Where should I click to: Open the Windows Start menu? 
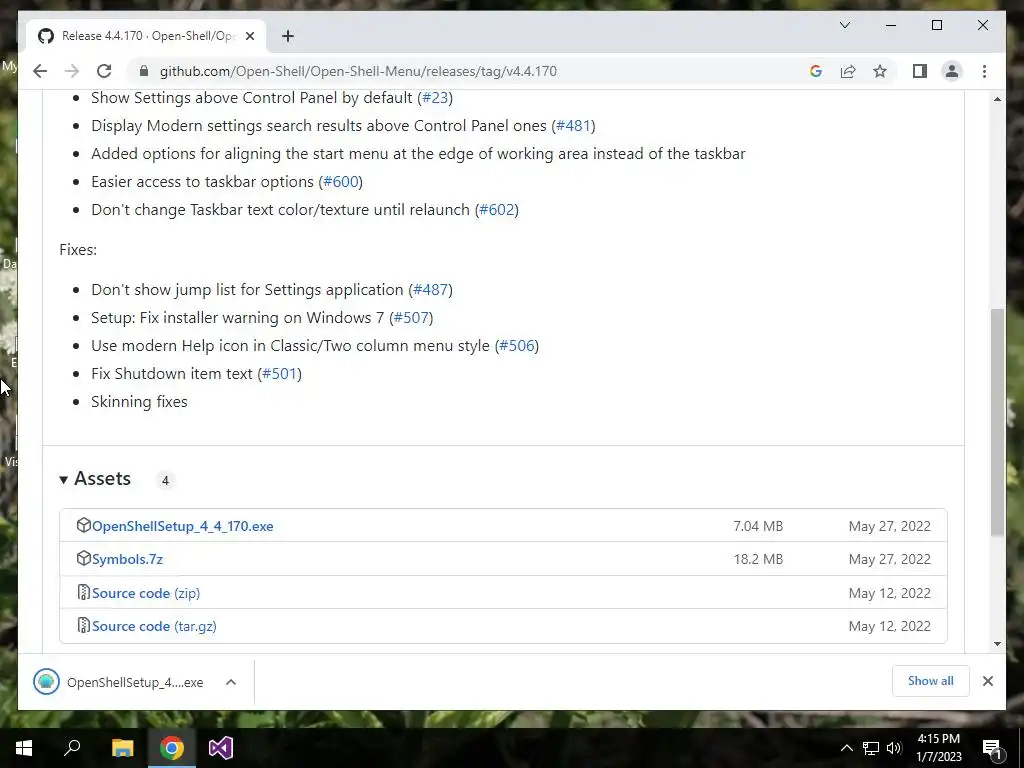[x=24, y=748]
